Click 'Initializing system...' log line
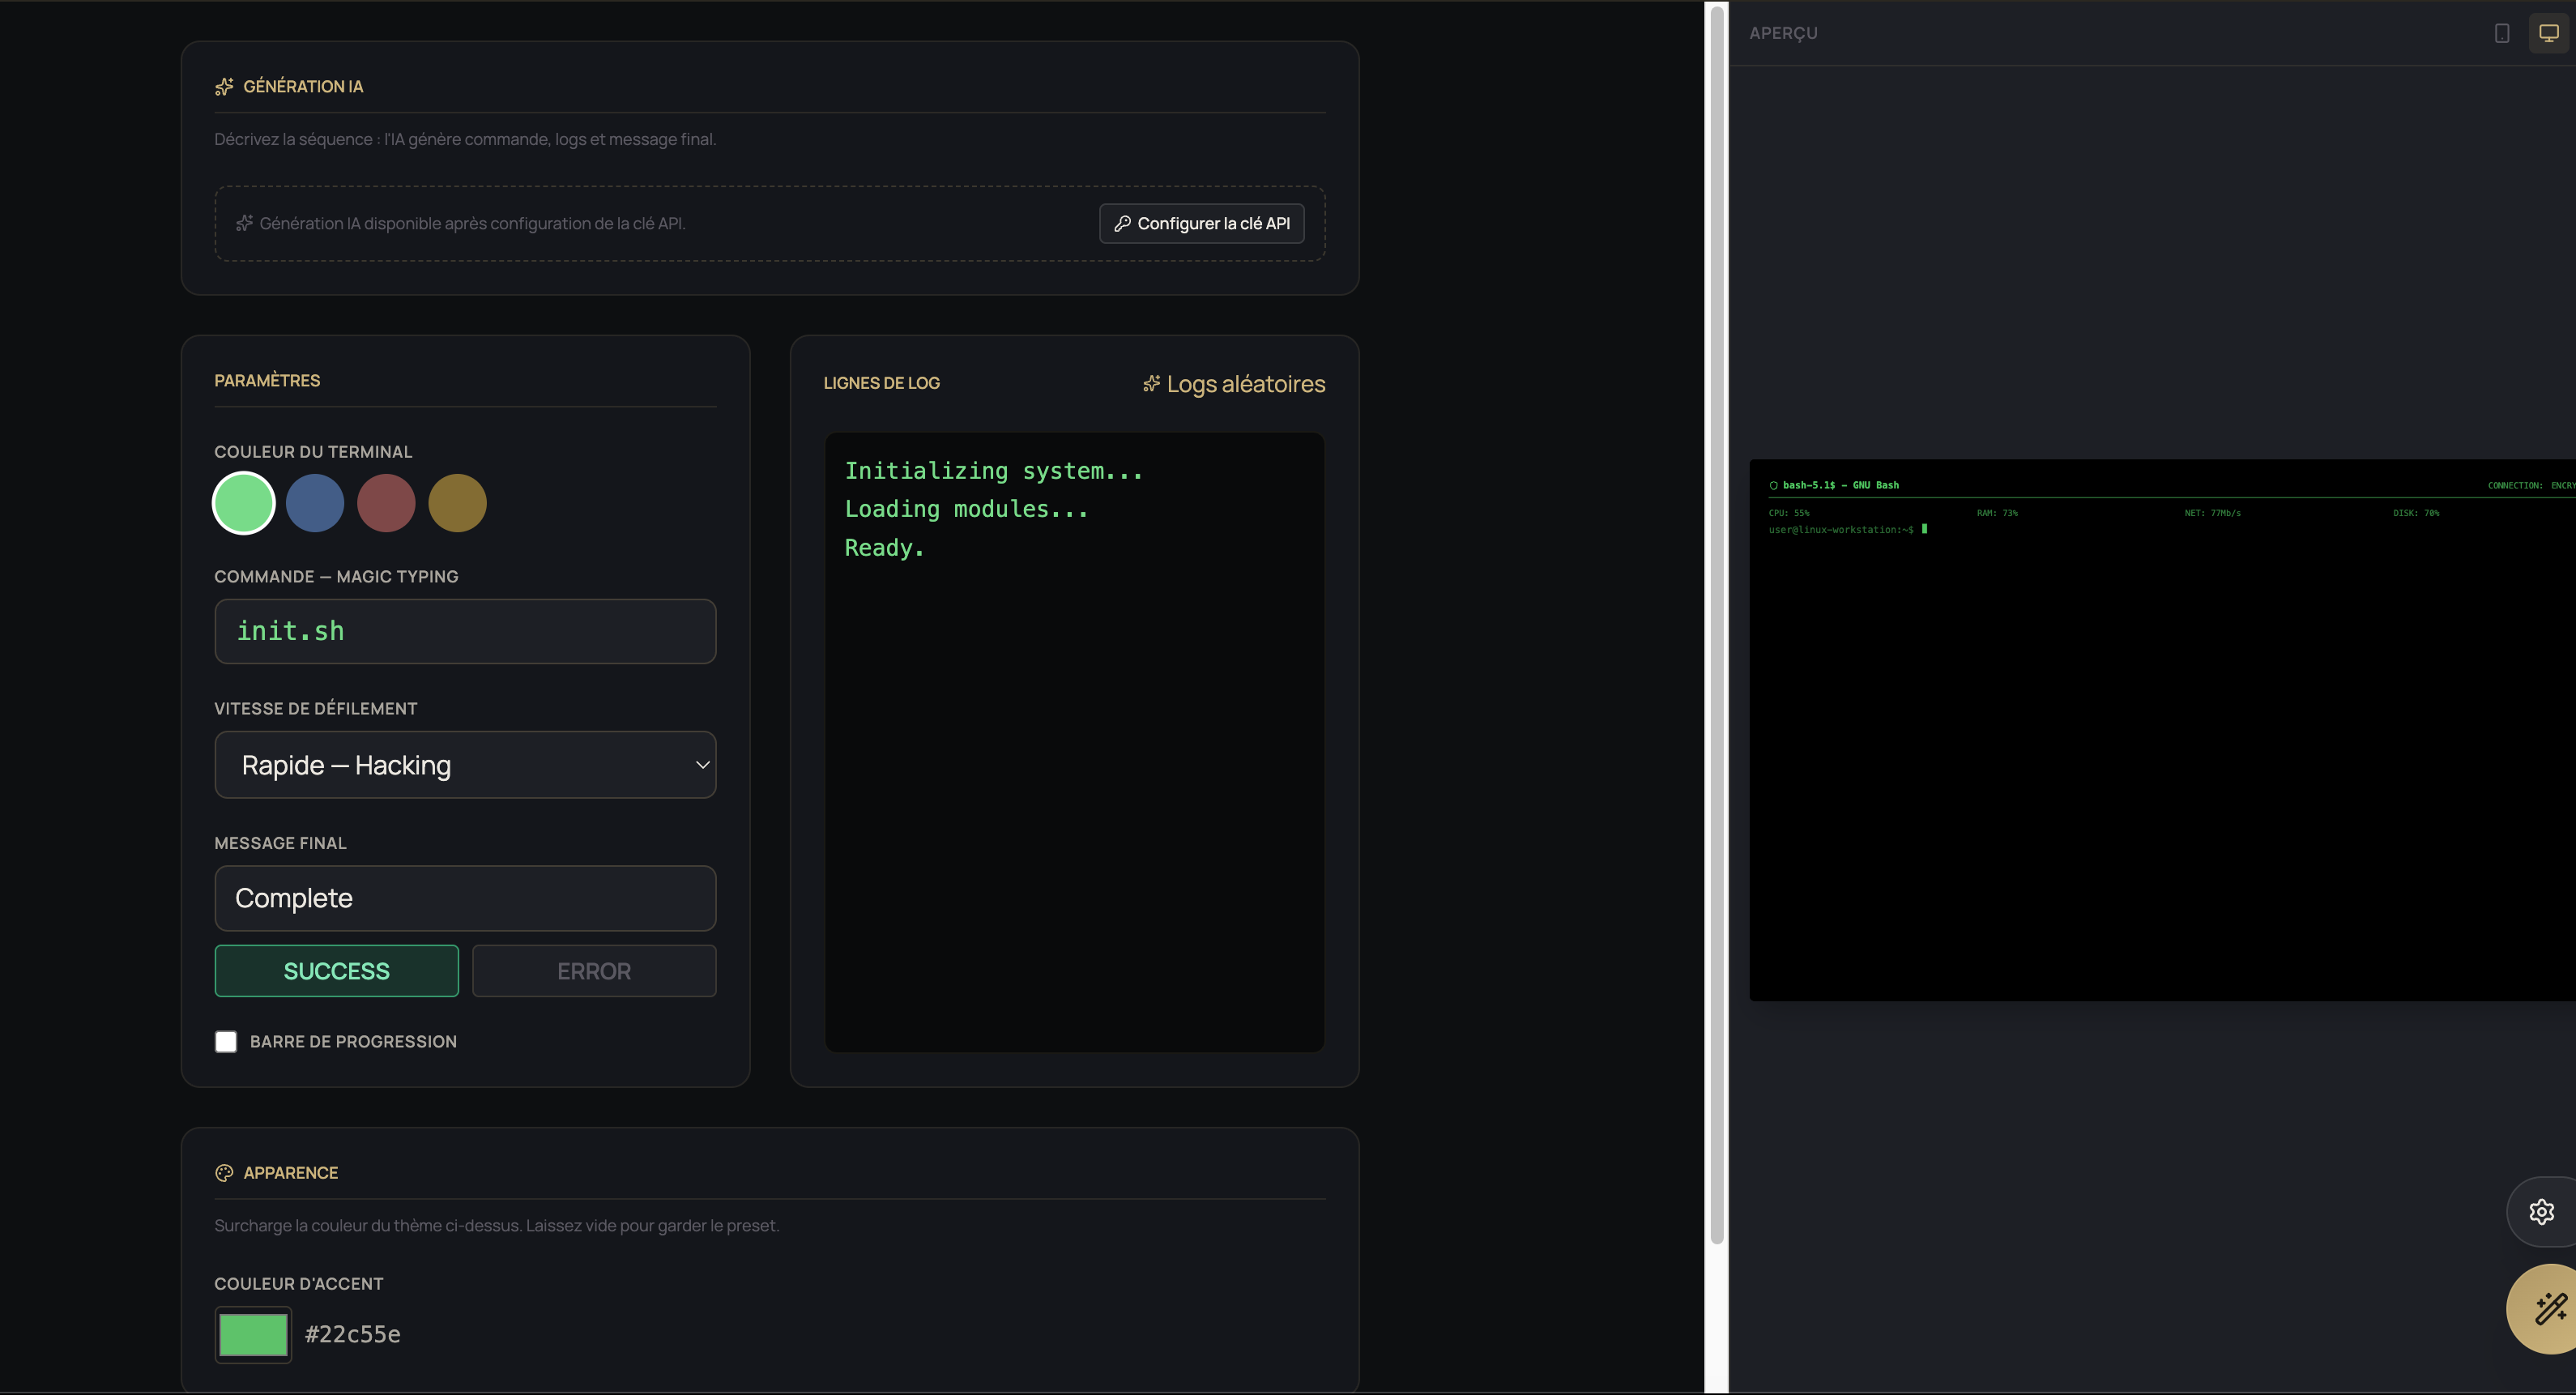Viewport: 2576px width, 1395px height. [993, 471]
